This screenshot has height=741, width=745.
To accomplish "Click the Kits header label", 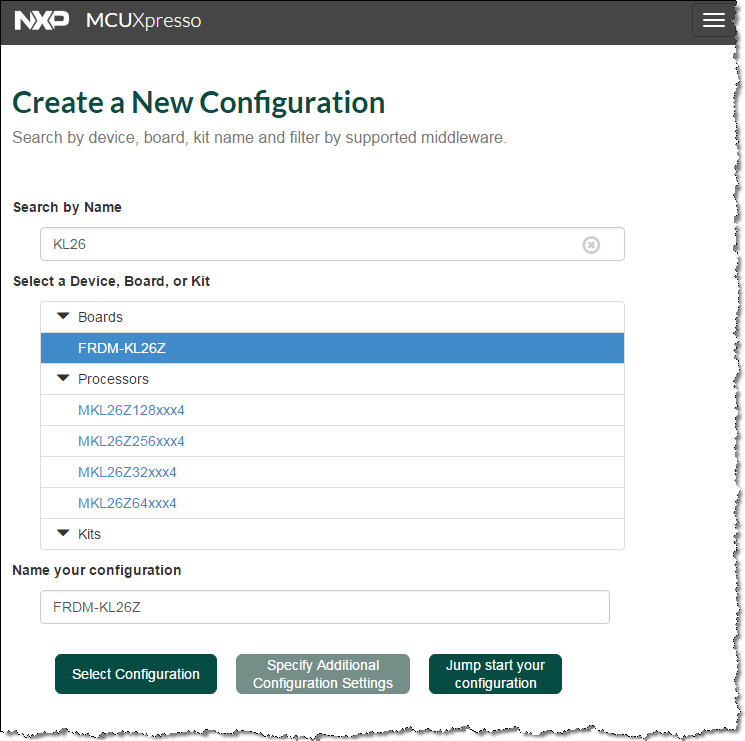I will (x=89, y=534).
